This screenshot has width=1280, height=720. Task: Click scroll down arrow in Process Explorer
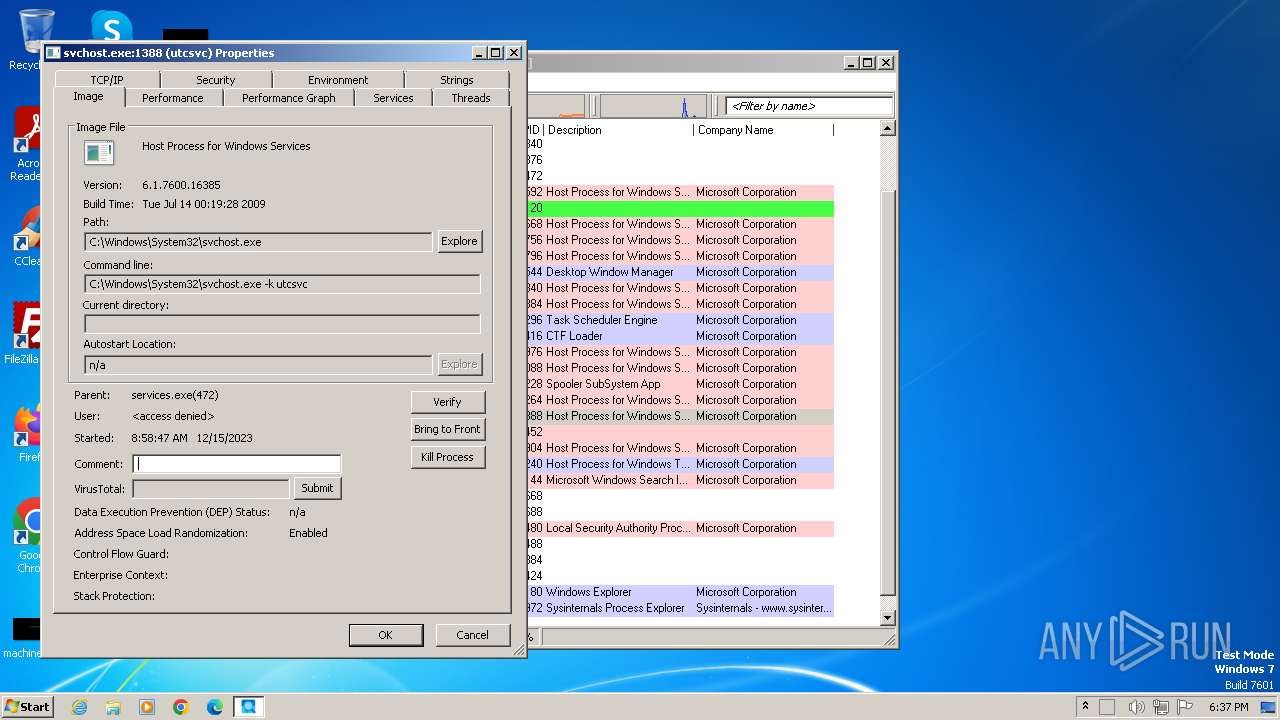pos(887,618)
